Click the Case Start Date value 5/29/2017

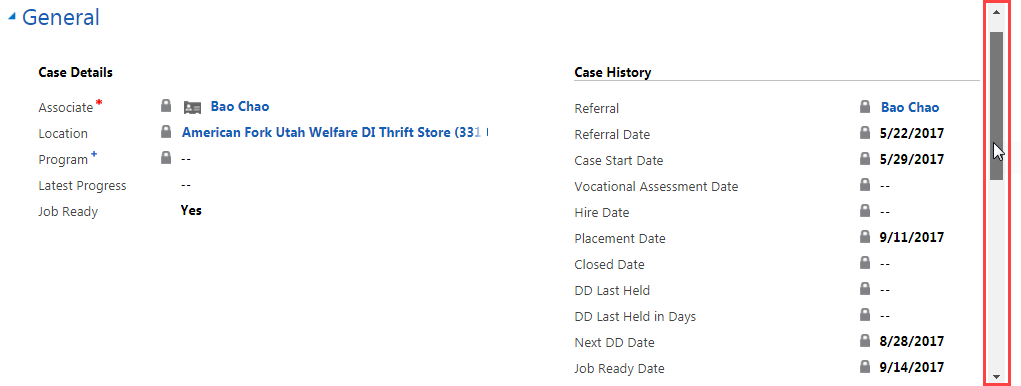click(x=912, y=159)
